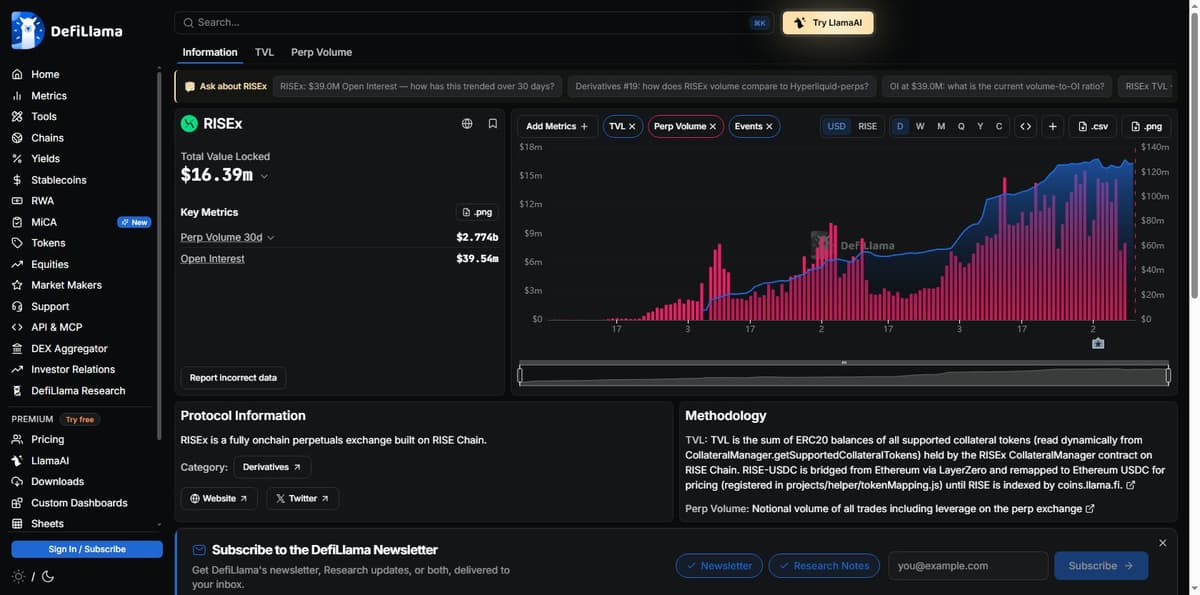Screen dimensions: 1200x595
Task: Click the plus icon next to embed
Action: [x=1052, y=126]
